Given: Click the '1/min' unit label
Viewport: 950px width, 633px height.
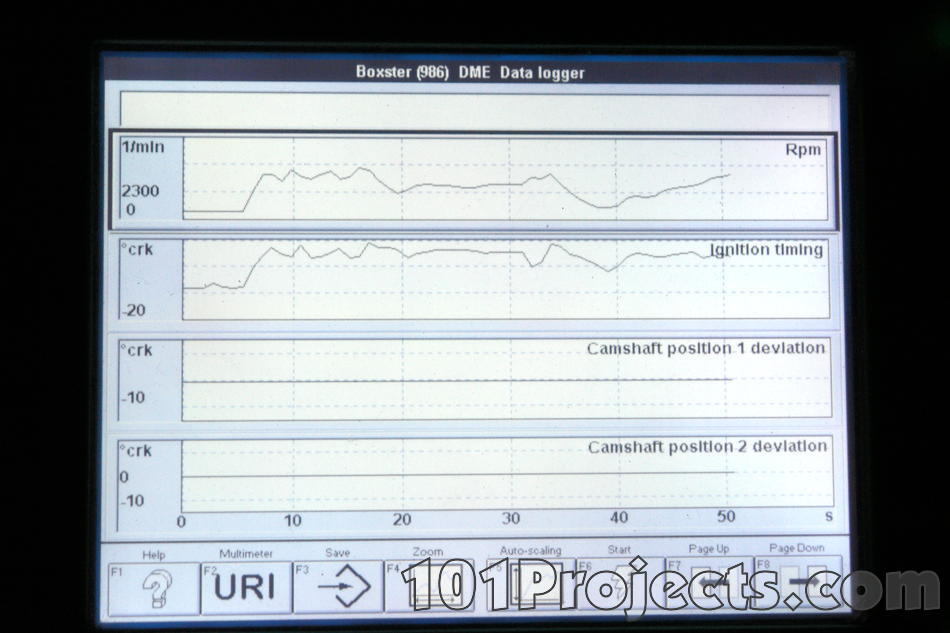Looking at the screenshot, I should [x=143, y=147].
